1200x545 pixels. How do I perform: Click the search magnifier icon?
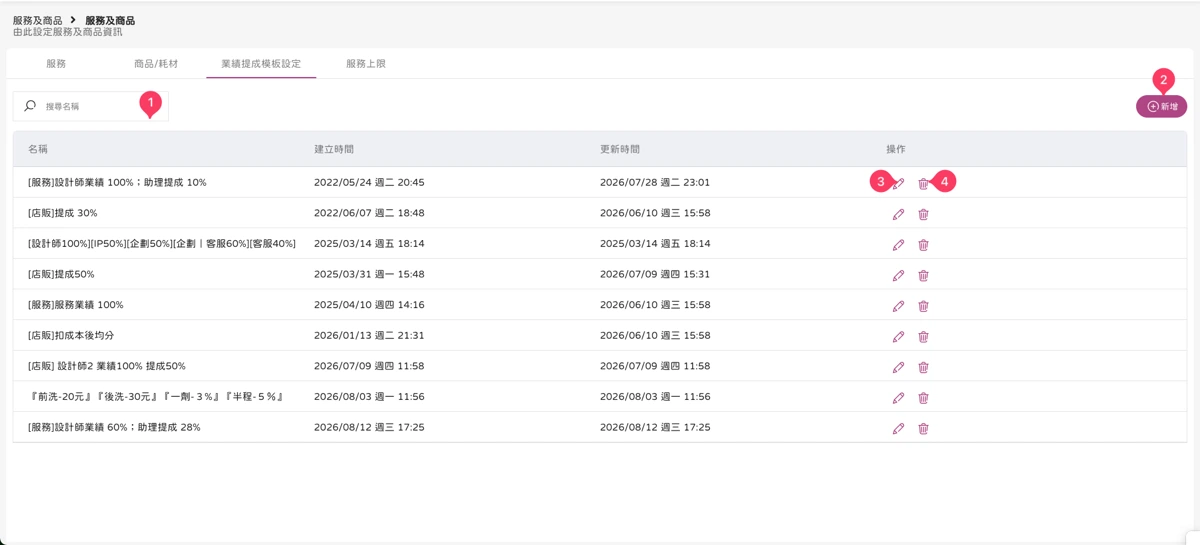[30, 106]
